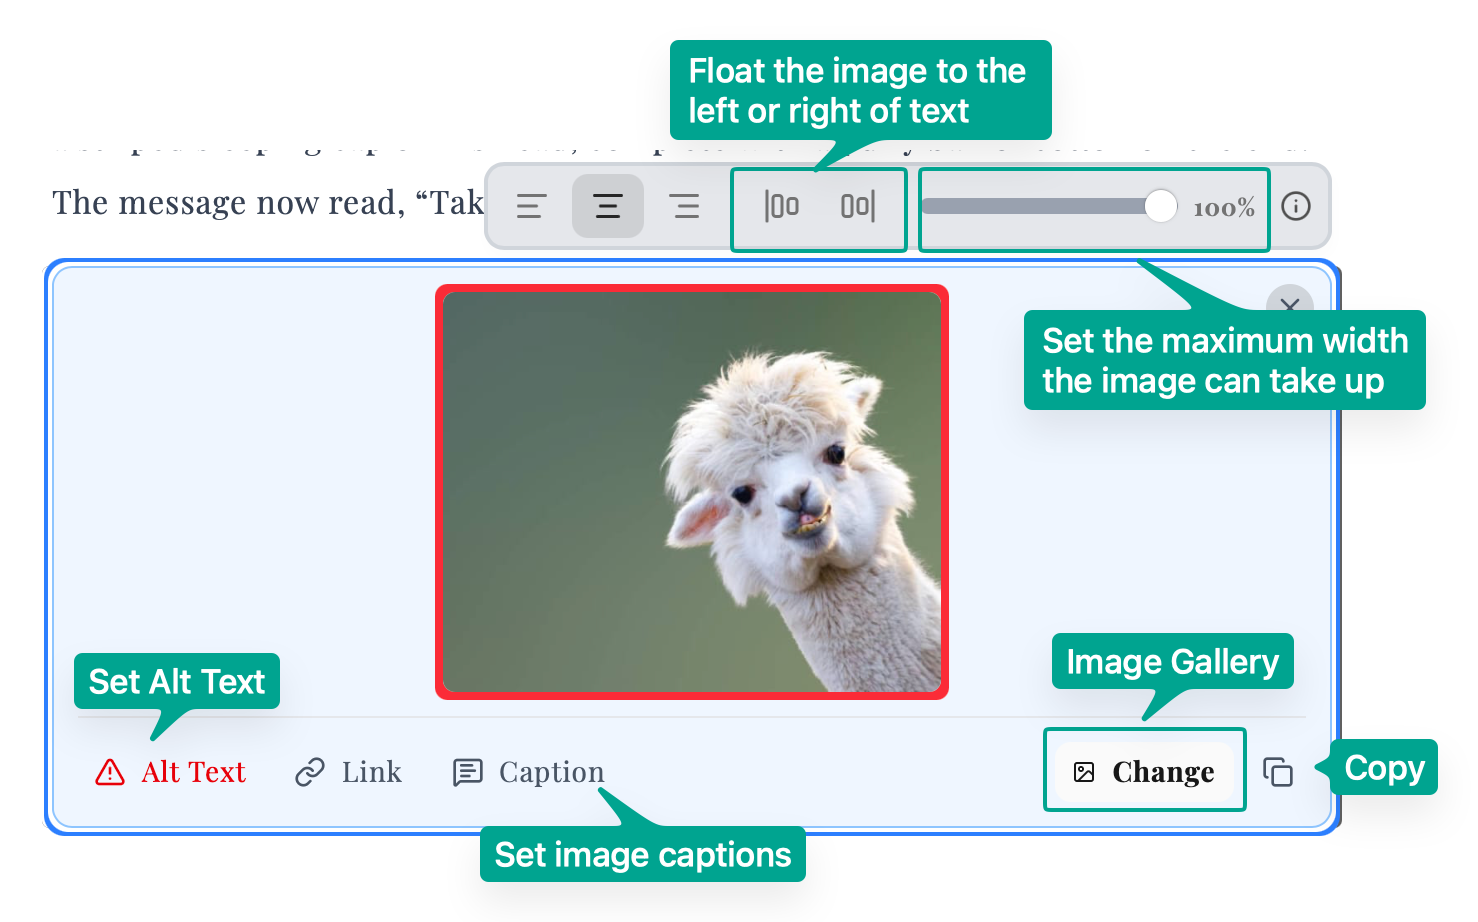Set alt text using the Alt Text label

[x=192, y=771]
